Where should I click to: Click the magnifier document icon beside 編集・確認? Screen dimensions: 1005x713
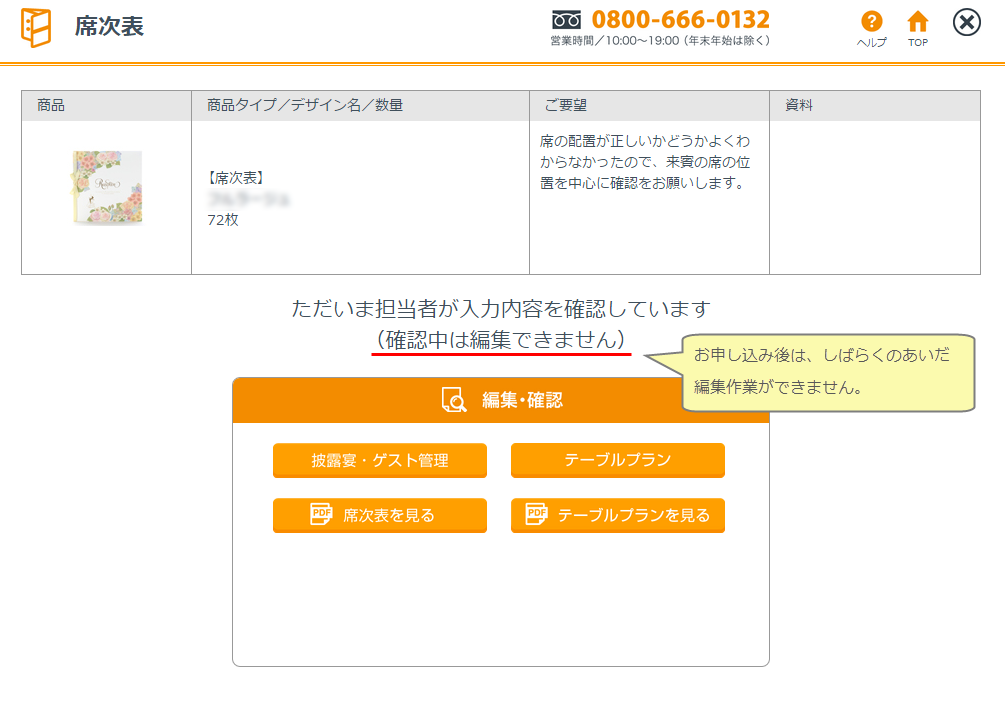coord(454,400)
